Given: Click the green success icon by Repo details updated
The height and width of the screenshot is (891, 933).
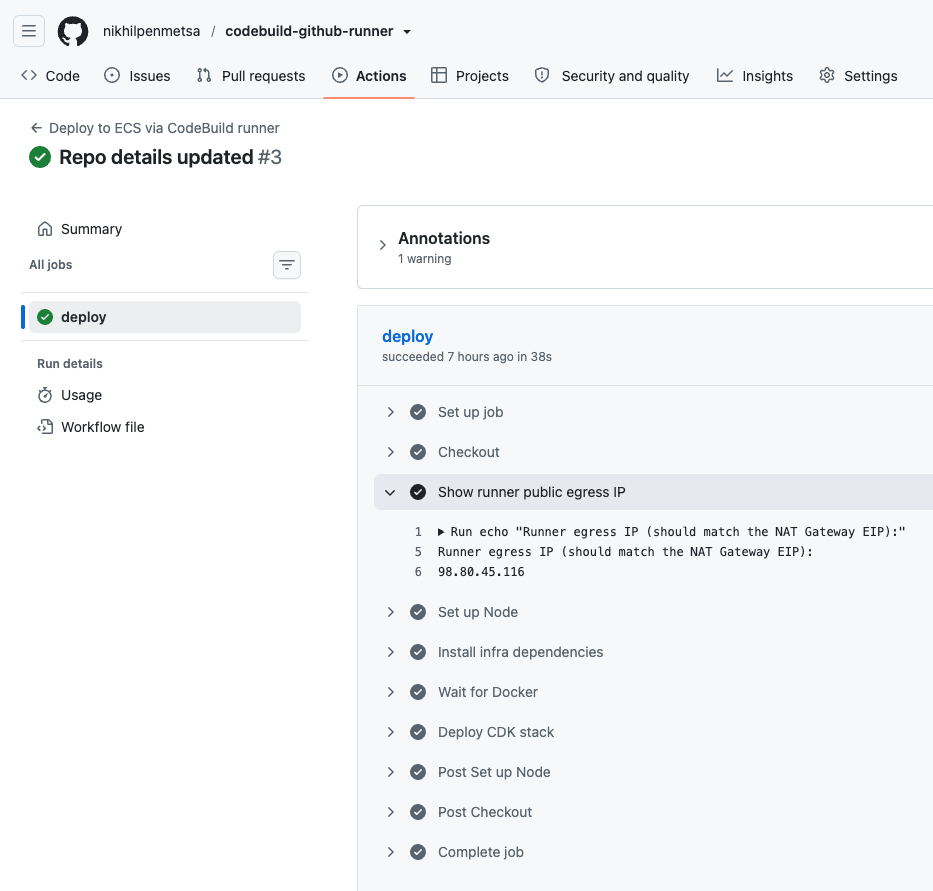Looking at the screenshot, I should click(40, 157).
